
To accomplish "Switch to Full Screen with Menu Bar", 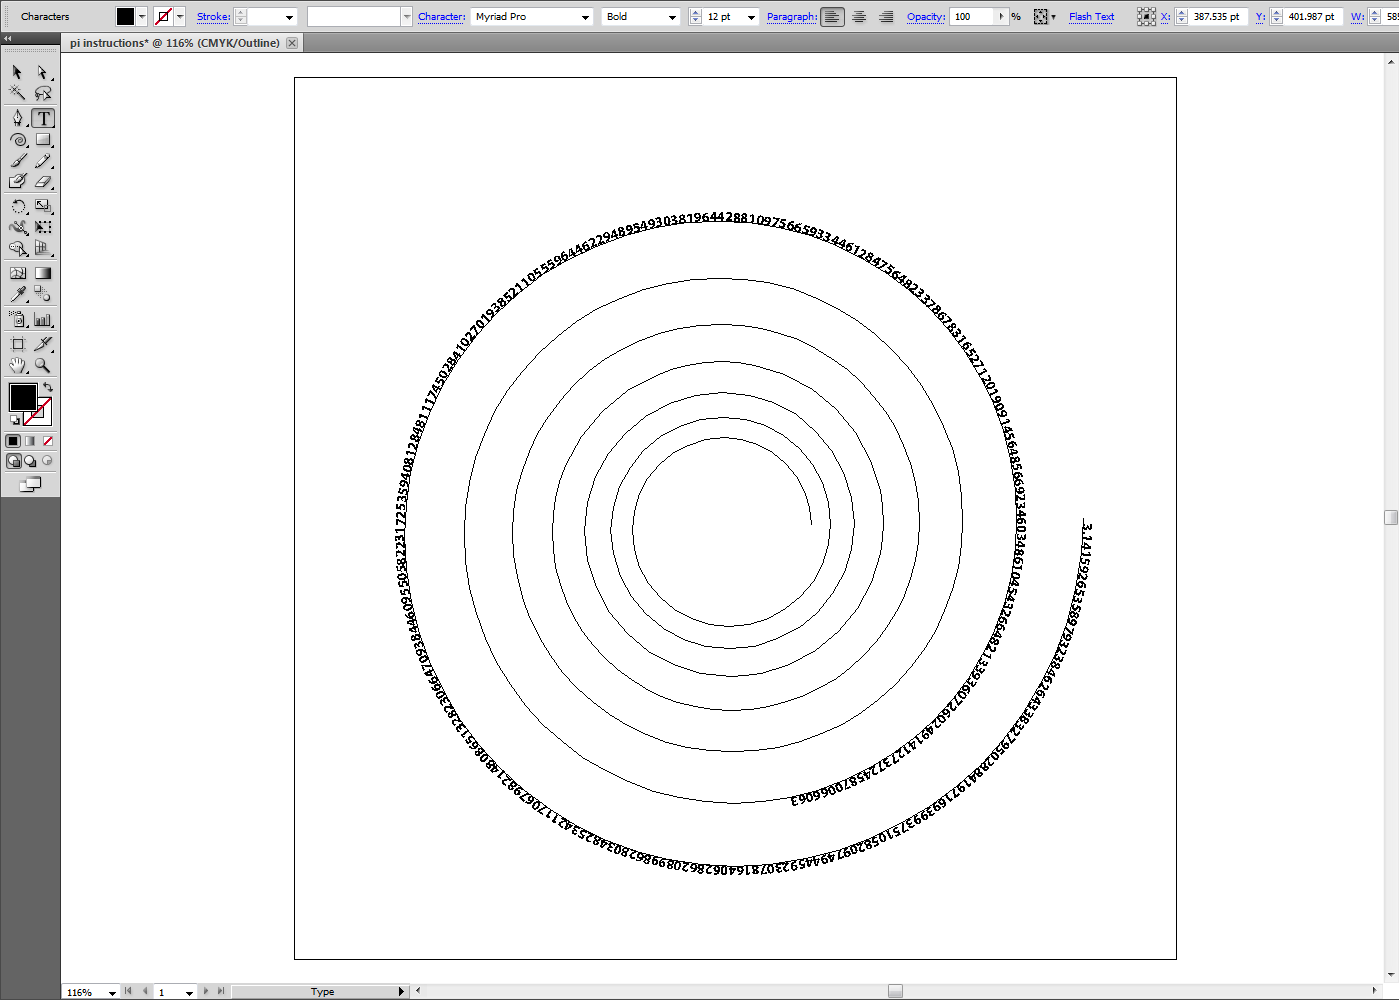I will pyautogui.click(x=30, y=461).
